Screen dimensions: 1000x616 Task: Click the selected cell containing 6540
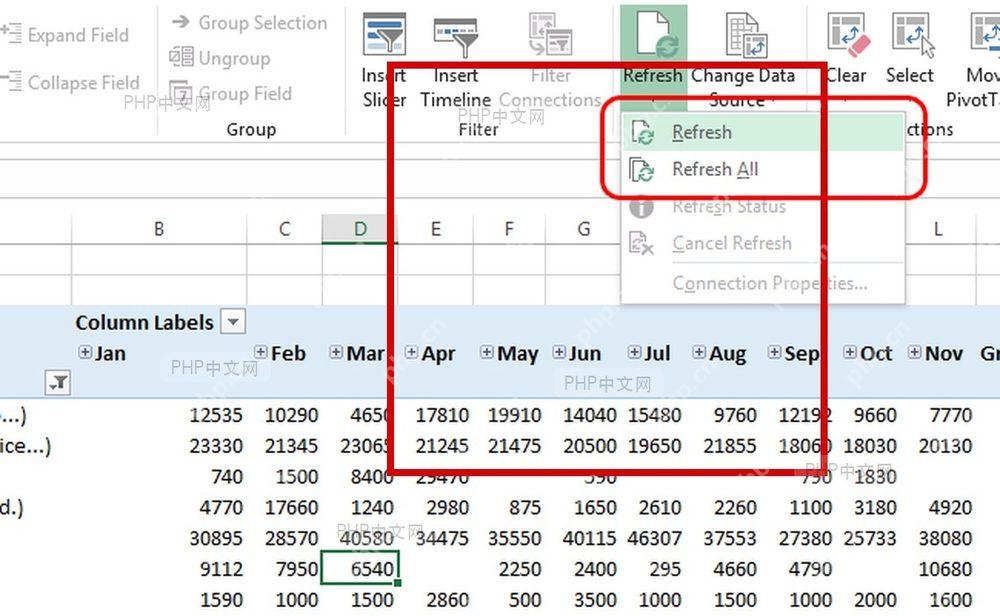tap(360, 568)
